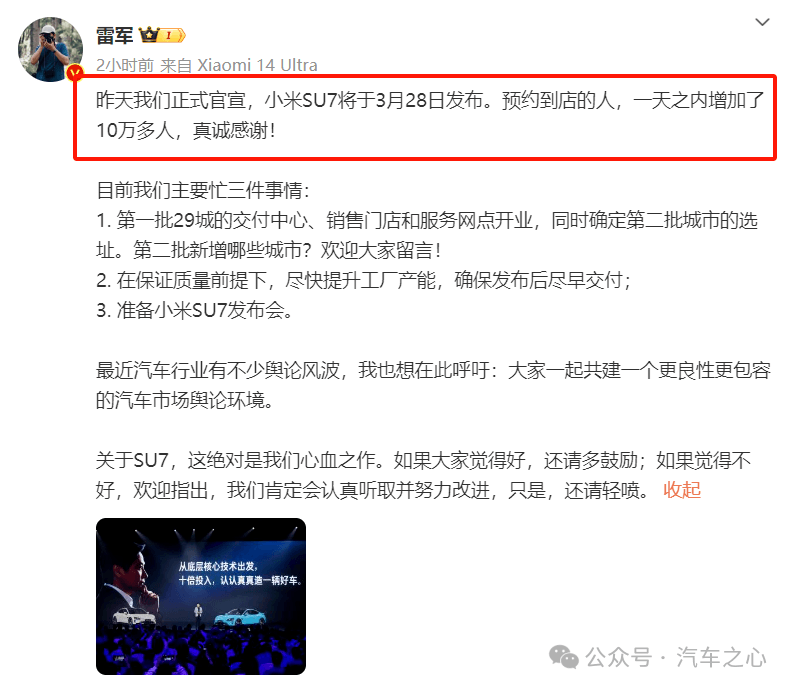Open the Xiaomi 14 Ultra source link
Screen dimensions: 792x689
tap(257, 65)
